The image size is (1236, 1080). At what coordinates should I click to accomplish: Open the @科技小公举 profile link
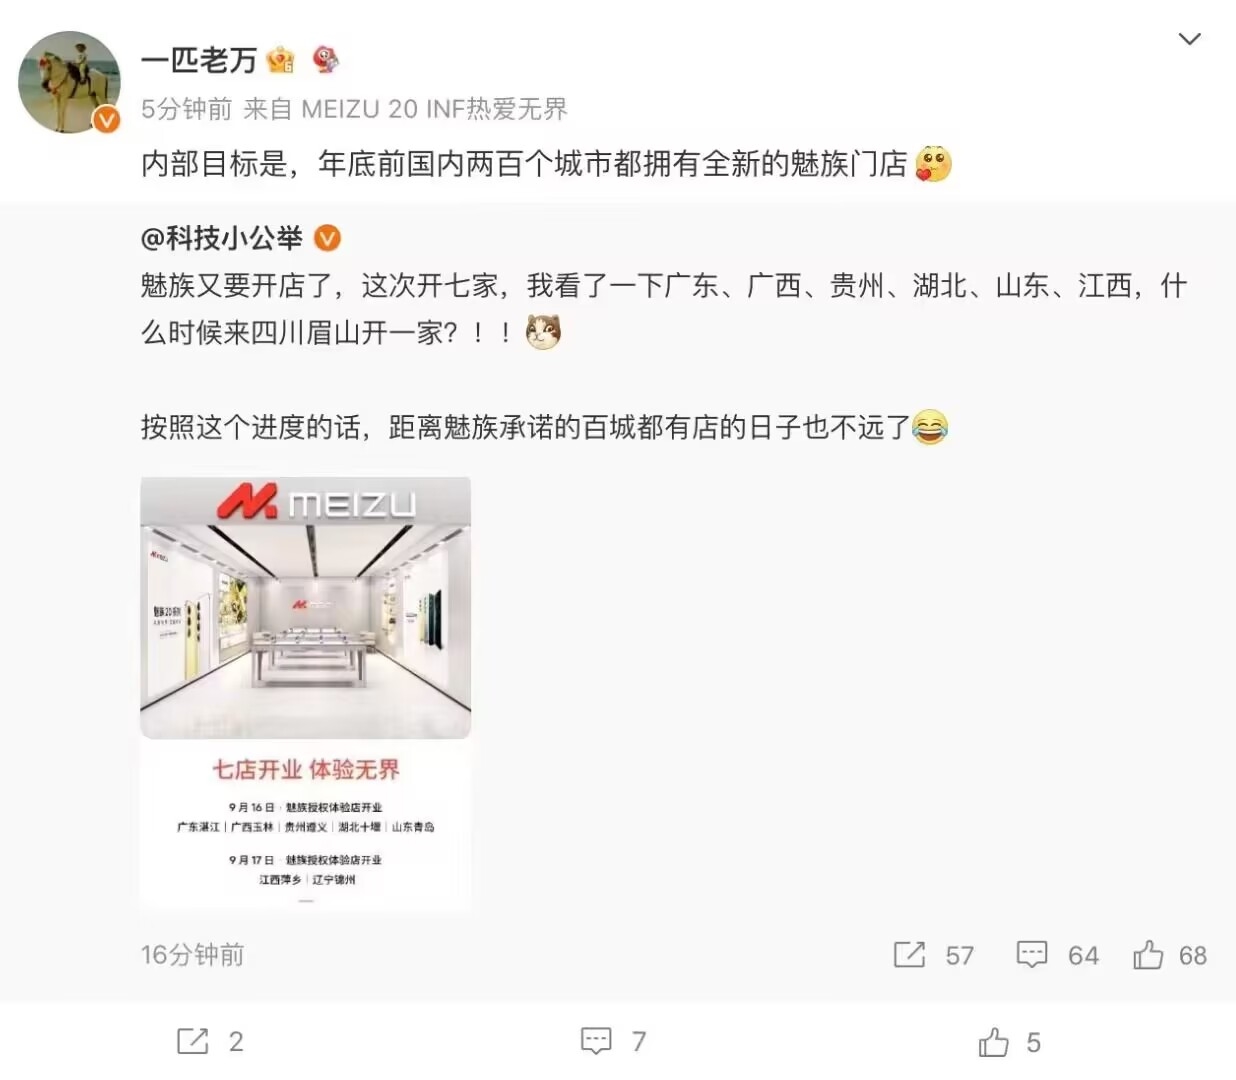click(222, 238)
